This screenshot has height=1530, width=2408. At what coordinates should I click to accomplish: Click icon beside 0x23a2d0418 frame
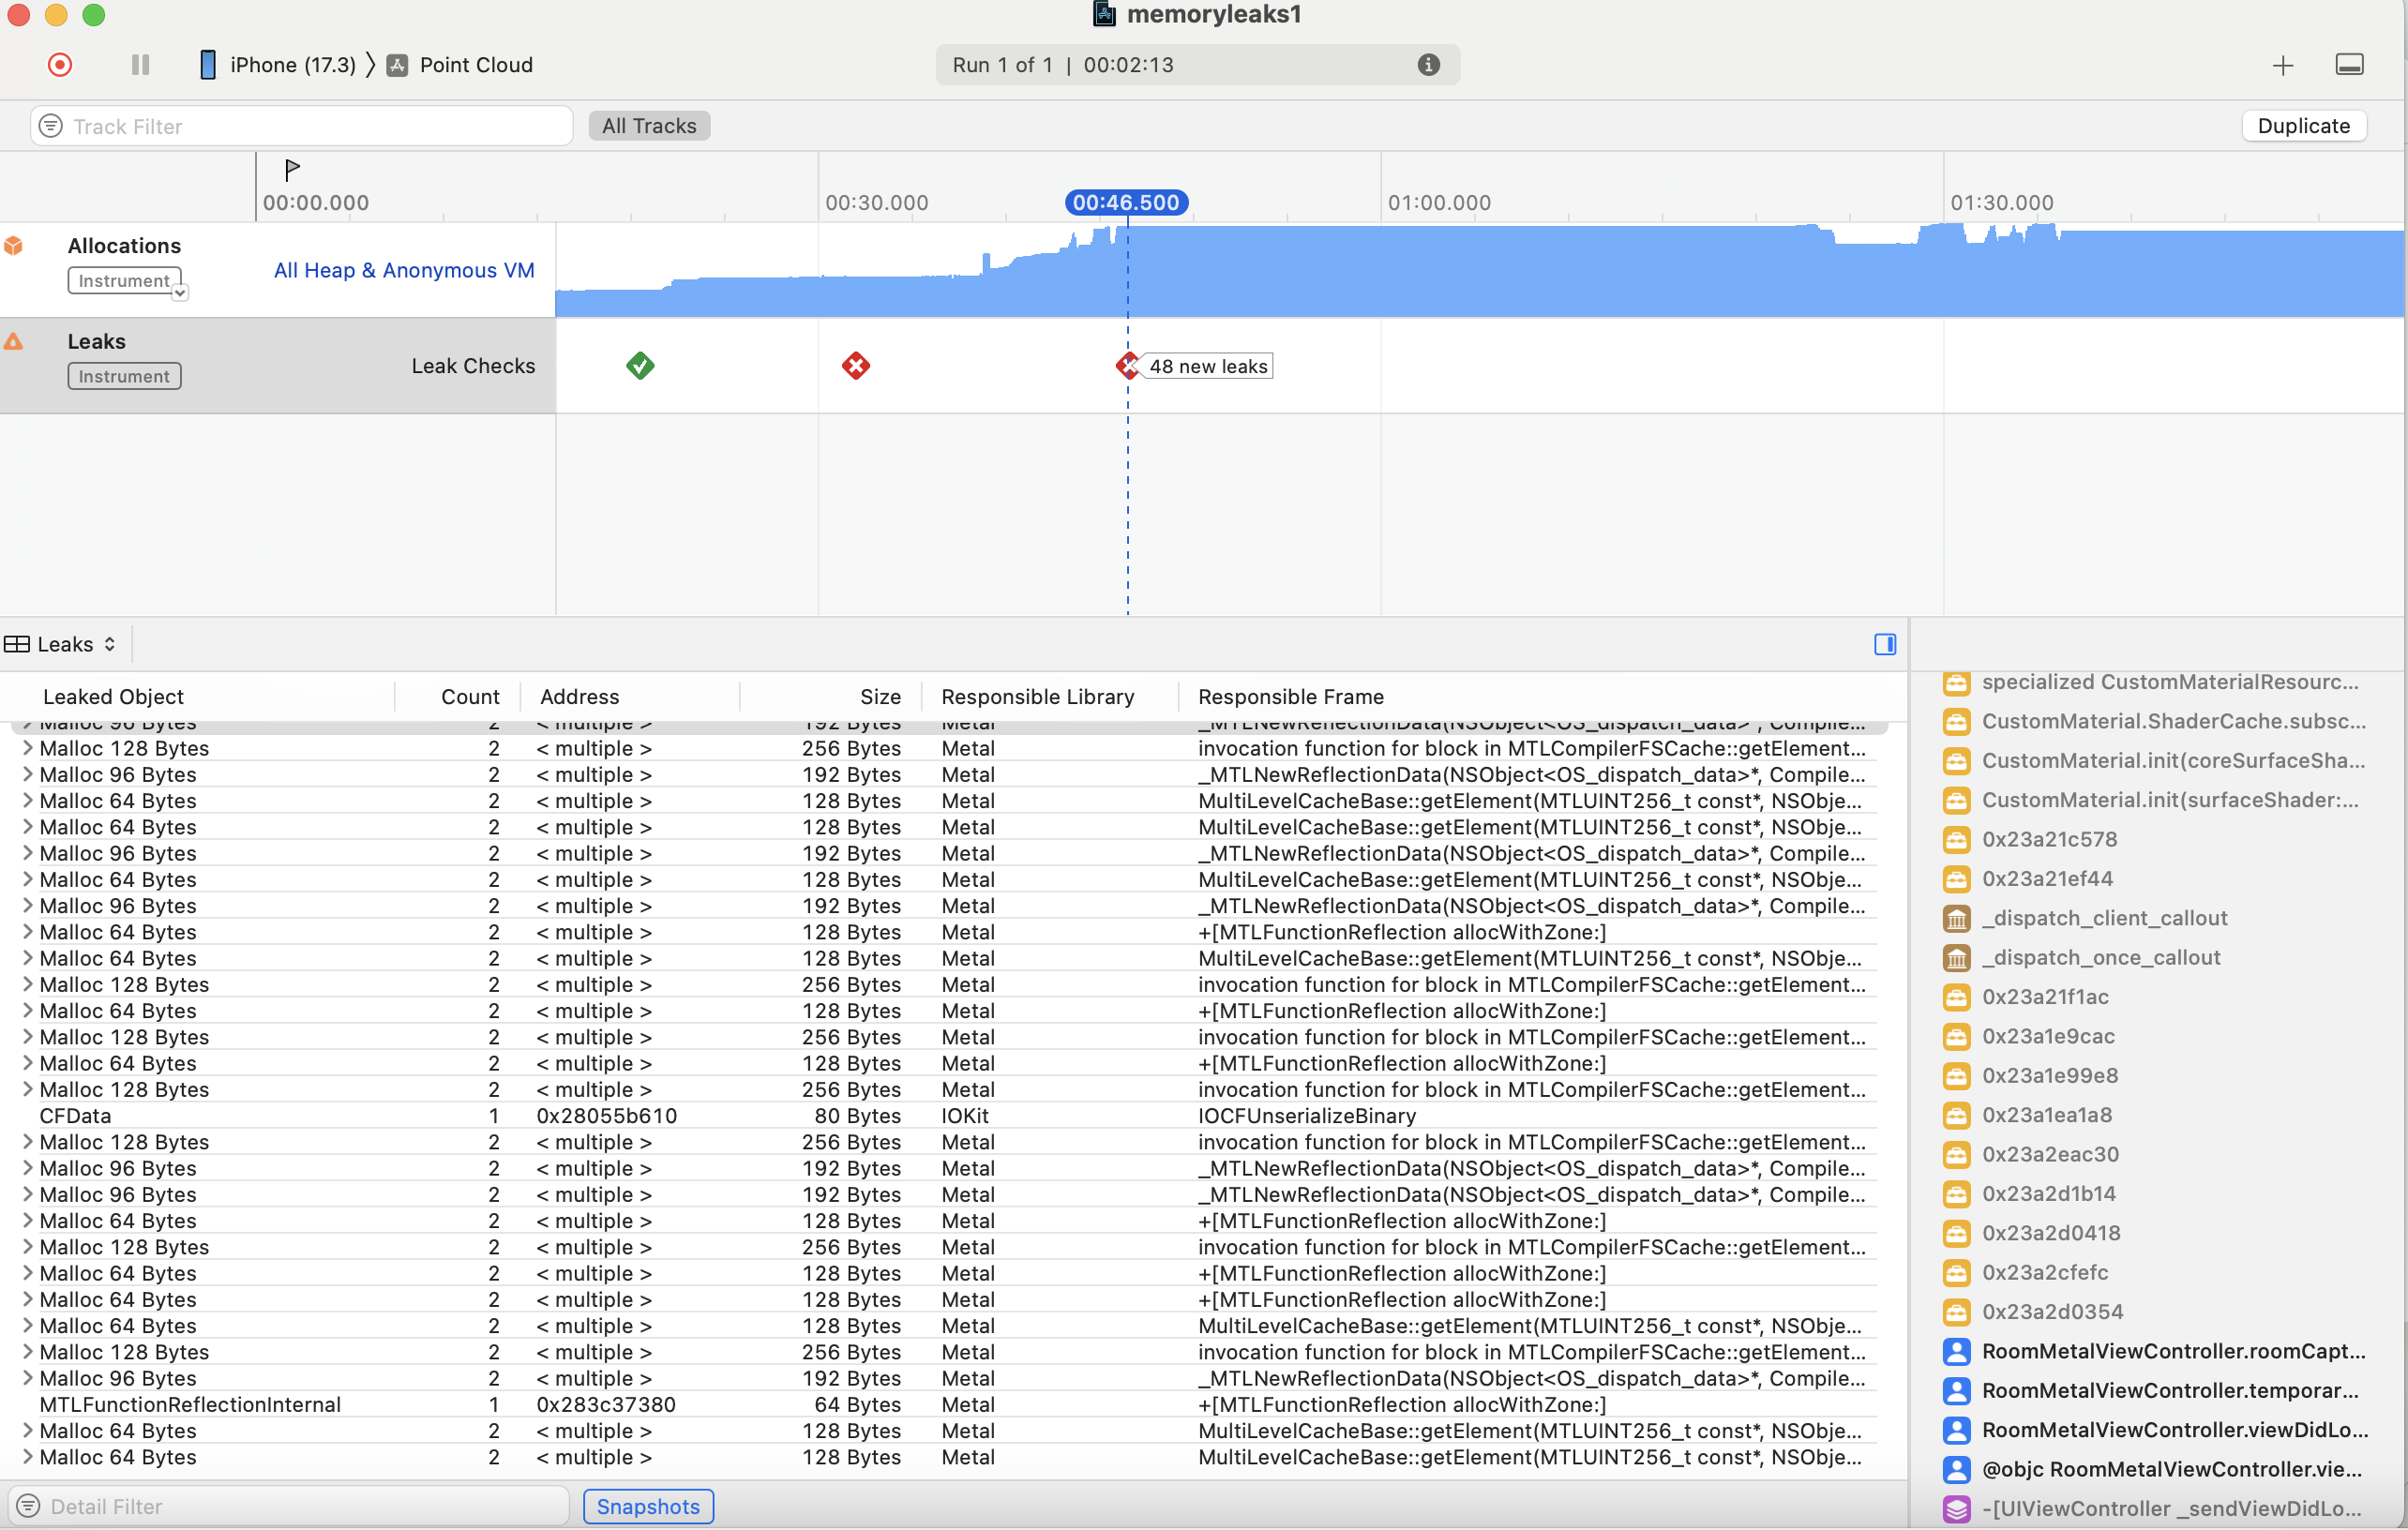click(1956, 1233)
